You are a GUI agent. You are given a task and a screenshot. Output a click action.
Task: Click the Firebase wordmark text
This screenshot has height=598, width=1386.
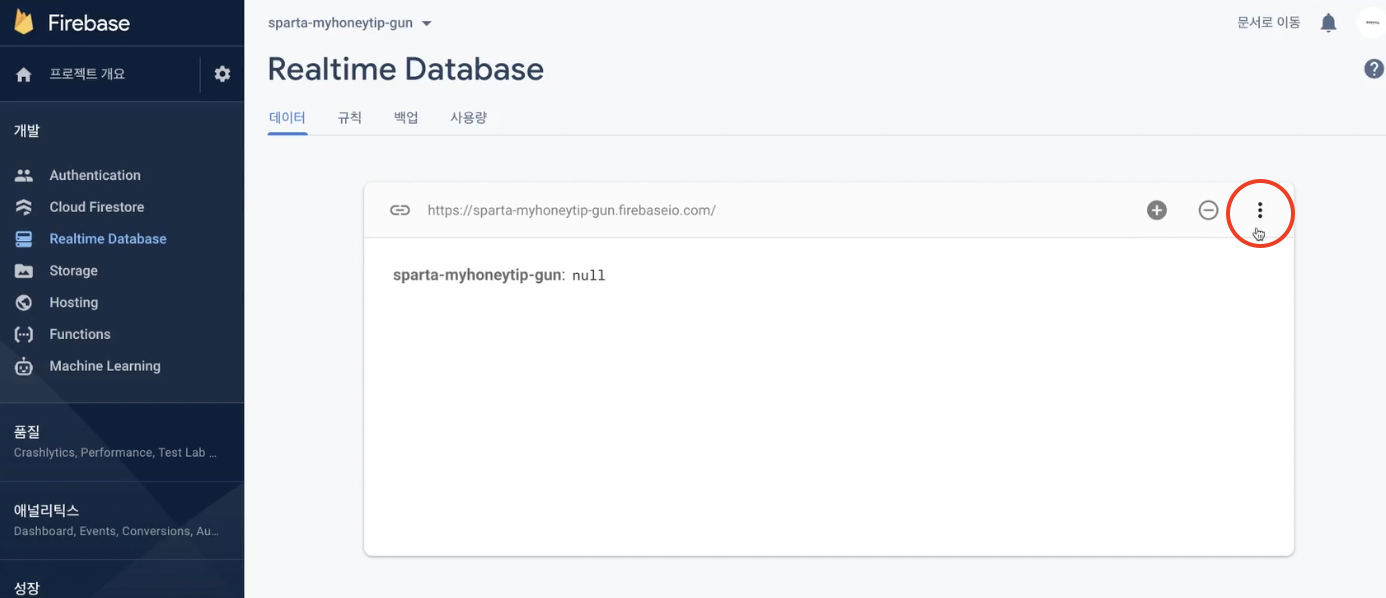pyautogui.click(x=89, y=22)
